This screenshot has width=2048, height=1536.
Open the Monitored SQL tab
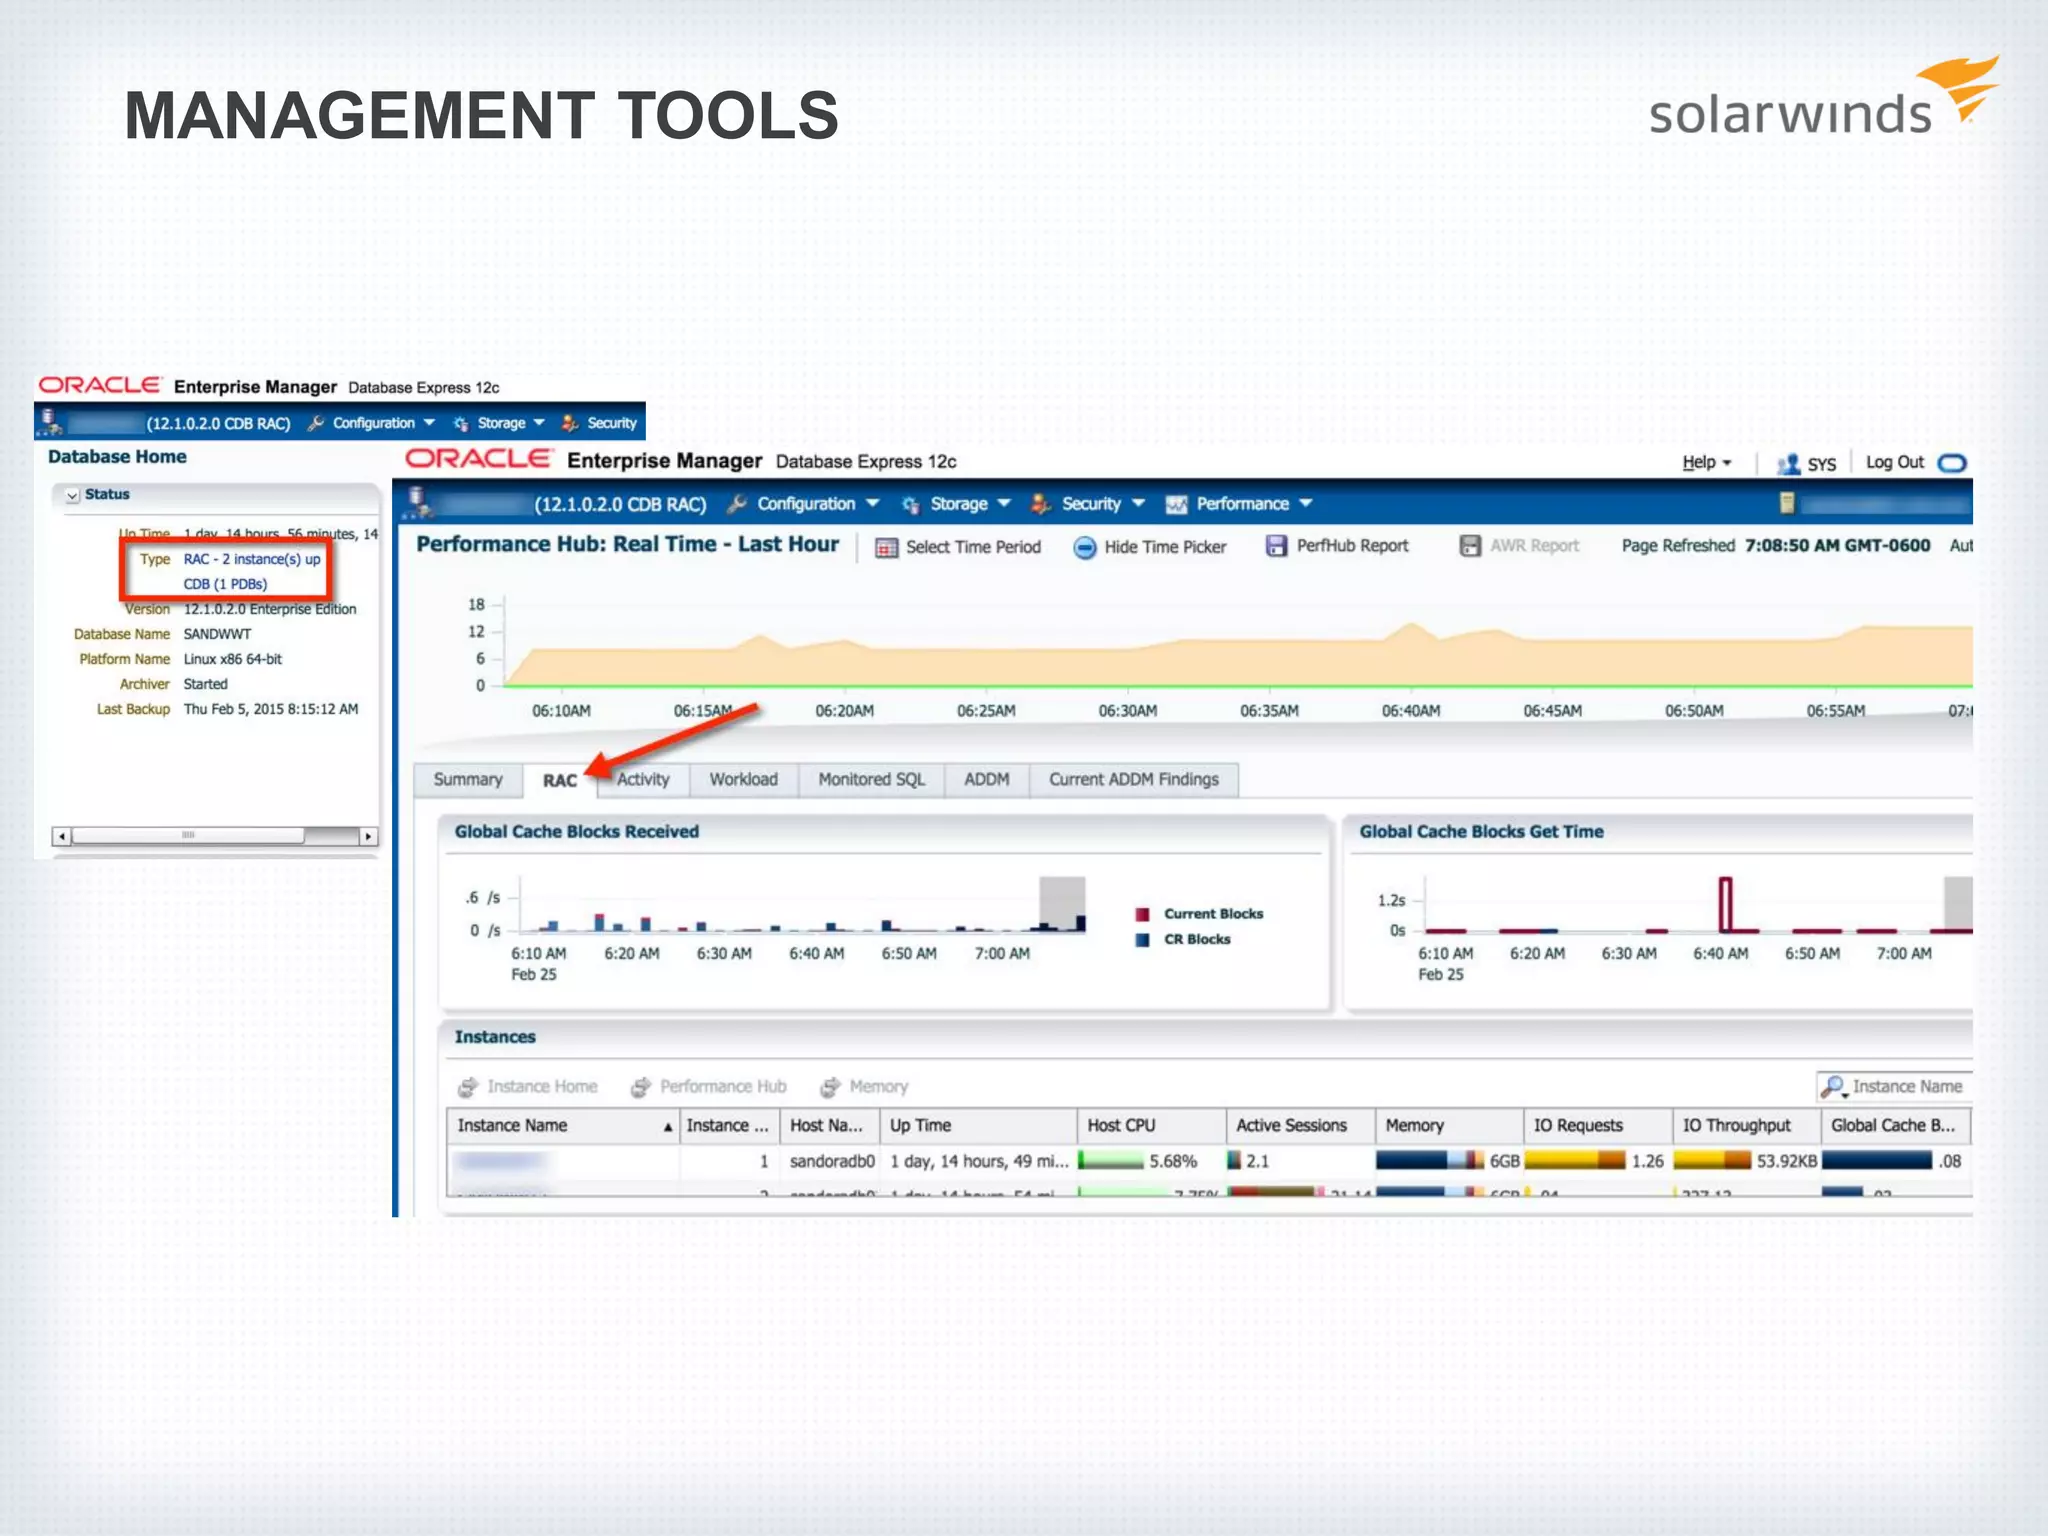(x=871, y=779)
